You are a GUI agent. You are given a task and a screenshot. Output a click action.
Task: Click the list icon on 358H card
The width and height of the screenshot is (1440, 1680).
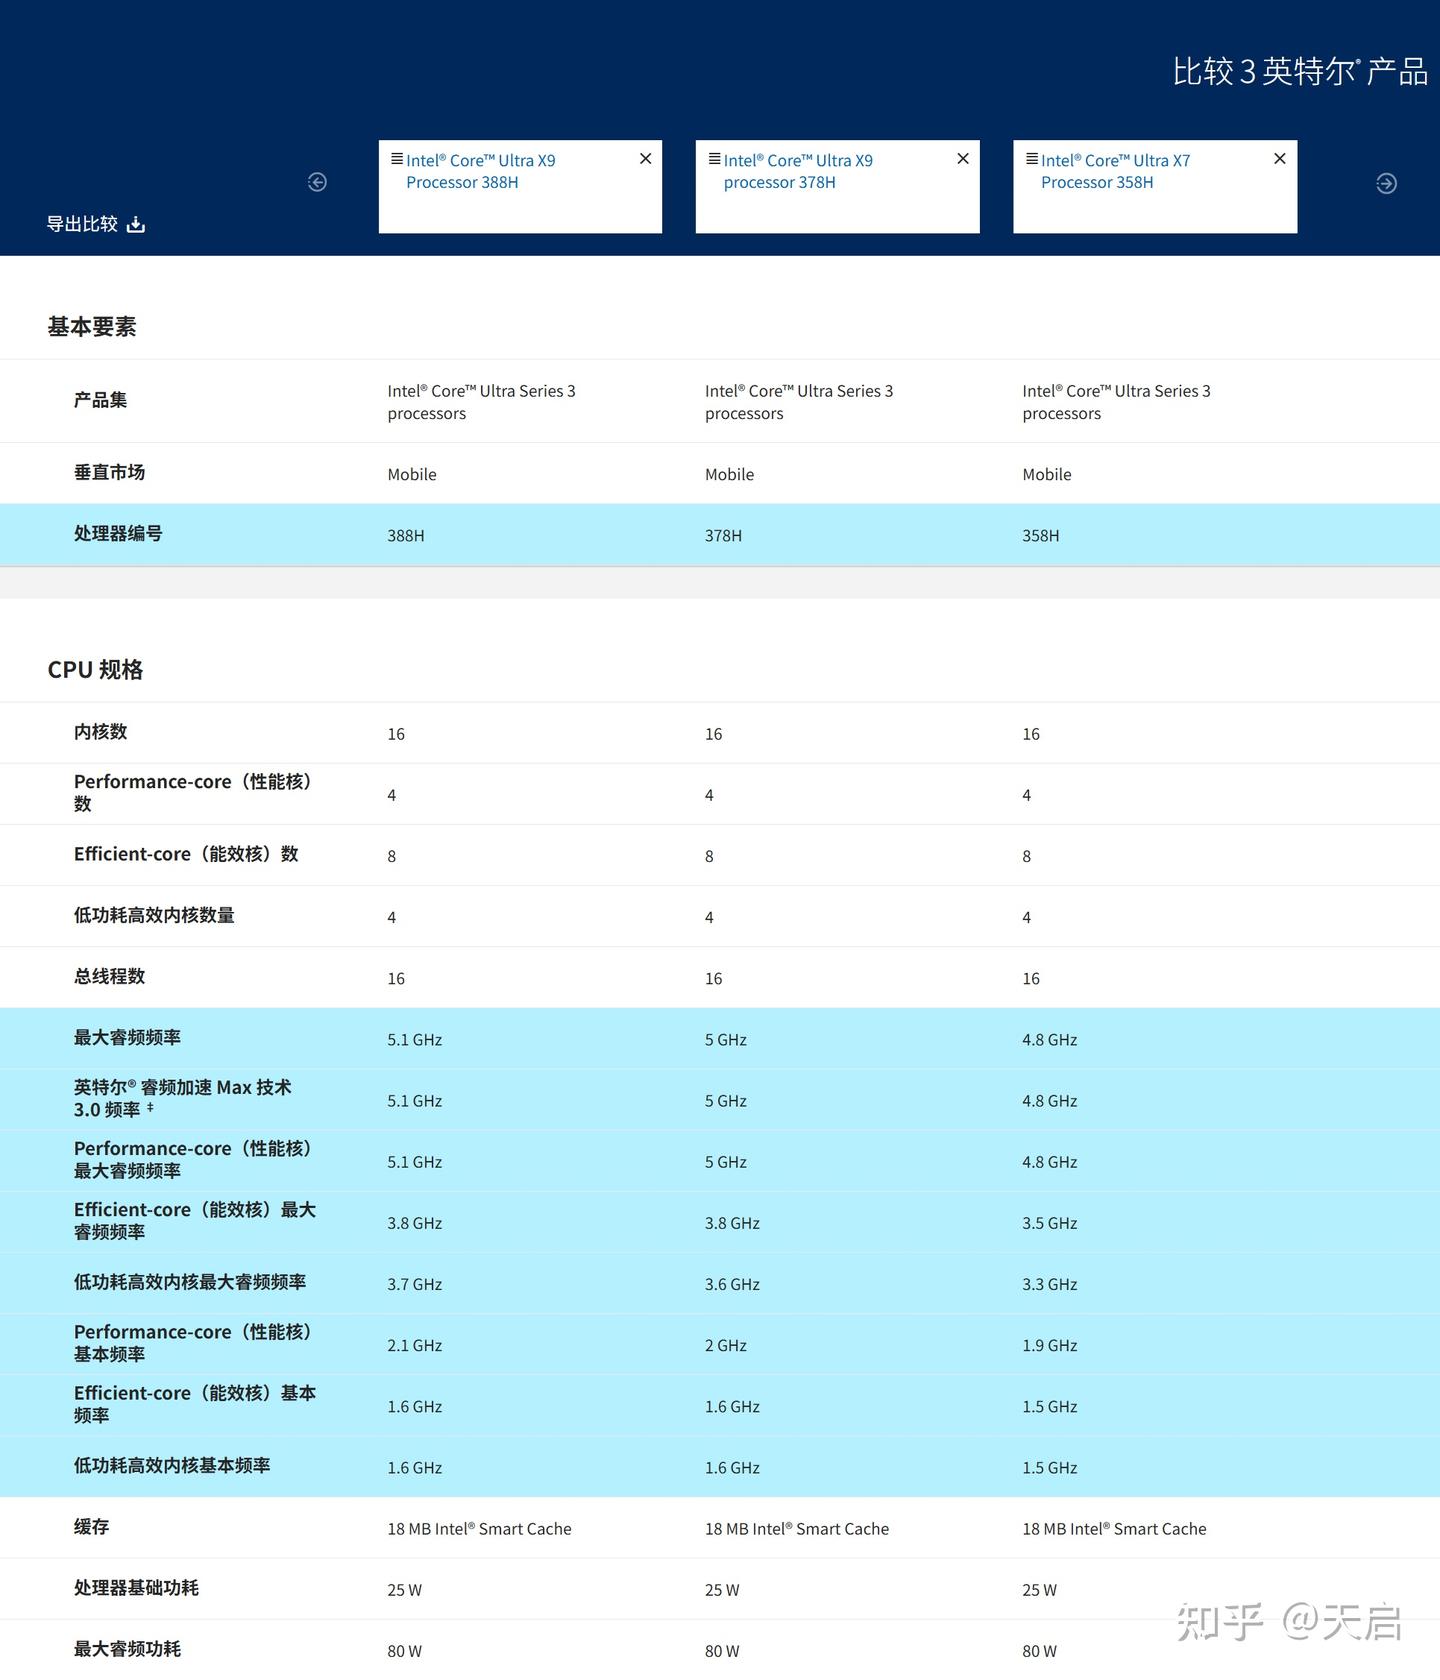[x=1032, y=159]
